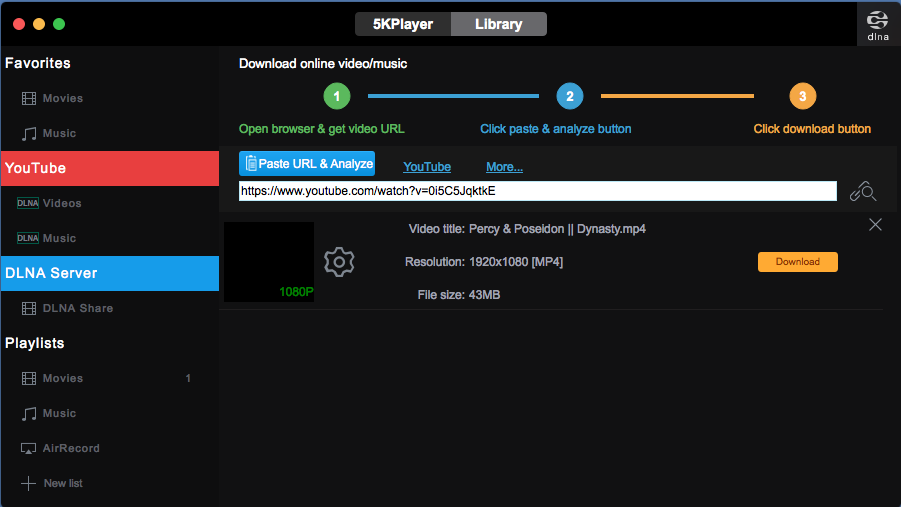Image resolution: width=901 pixels, height=507 pixels.
Task: Click the analyze link magnifier icon
Action: (863, 191)
